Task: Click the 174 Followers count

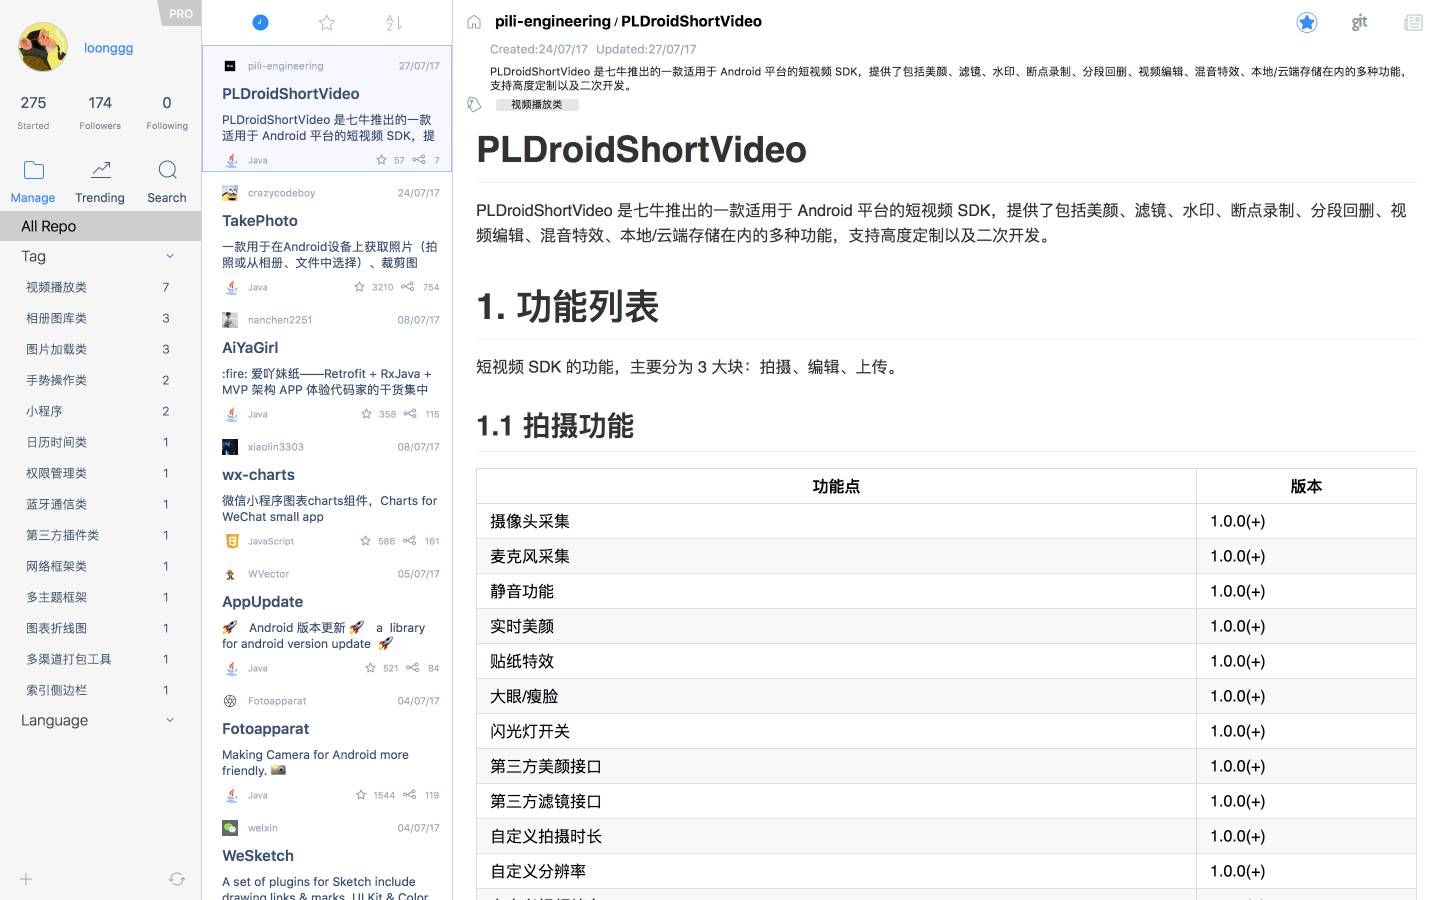Action: pos(100,111)
